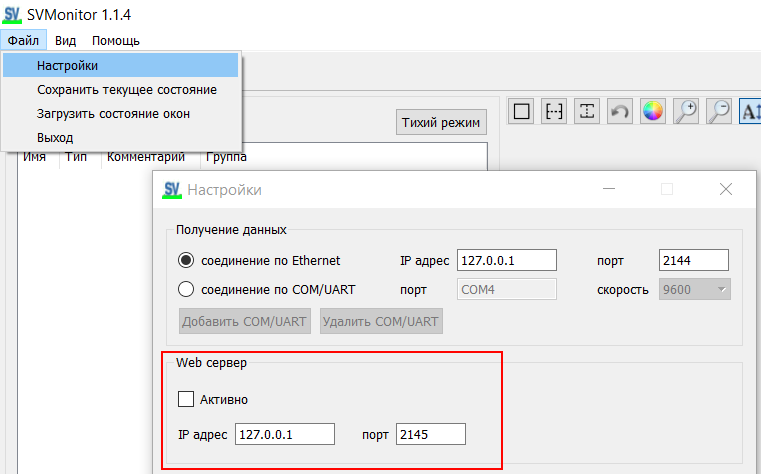Click the Ethernet IP адрес field 127.0.0.1
The image size is (761, 474).
pos(507,261)
